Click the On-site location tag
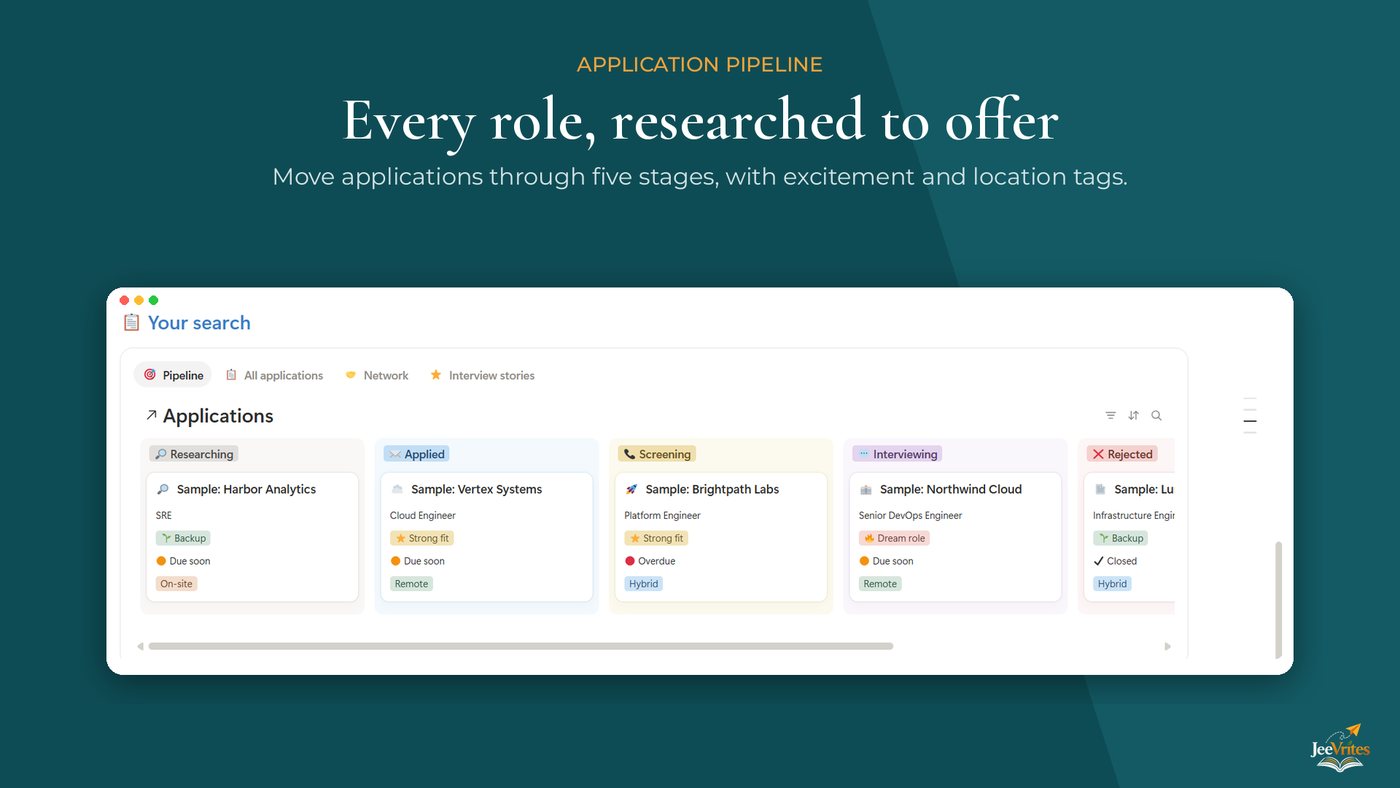This screenshot has height=788, width=1400. 177,584
